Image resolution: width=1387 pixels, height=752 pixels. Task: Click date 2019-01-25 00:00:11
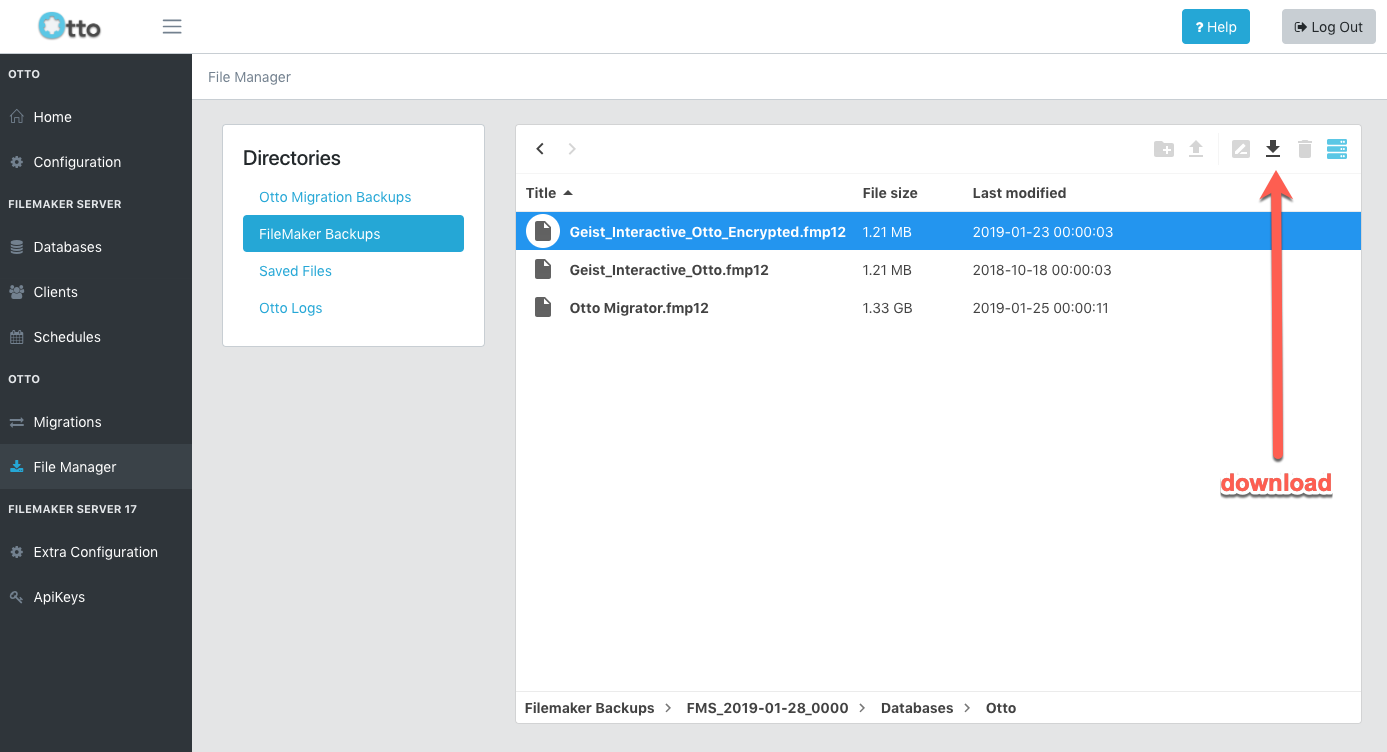(x=1040, y=308)
